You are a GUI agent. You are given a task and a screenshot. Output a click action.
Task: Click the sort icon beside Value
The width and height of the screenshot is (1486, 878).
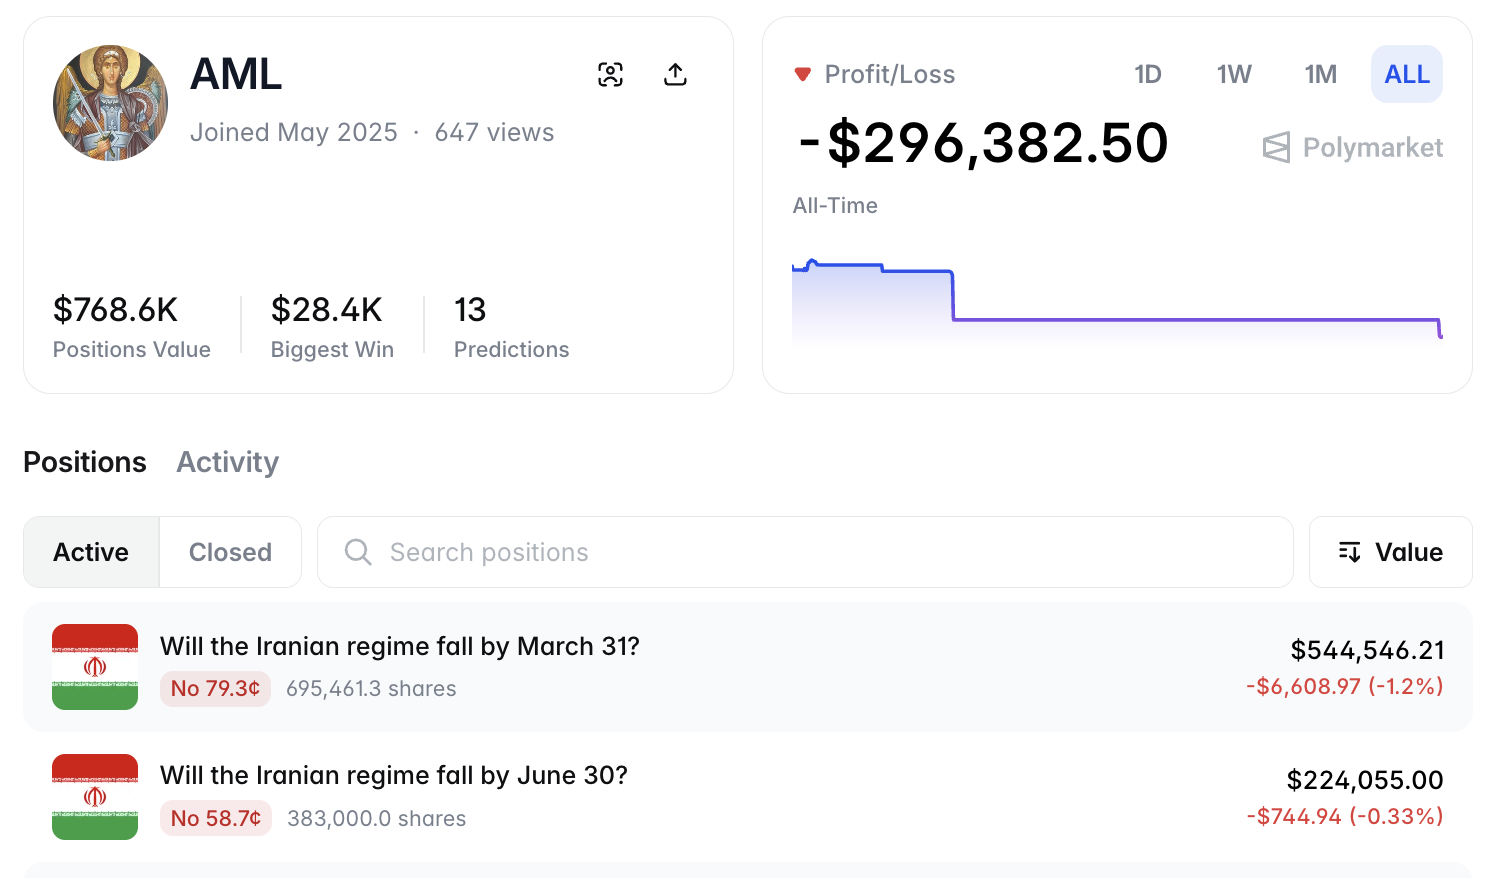pyautogui.click(x=1349, y=552)
